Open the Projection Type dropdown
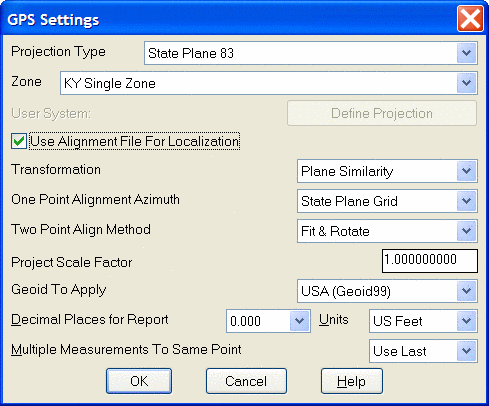The width and height of the screenshot is (489, 406). point(466,53)
